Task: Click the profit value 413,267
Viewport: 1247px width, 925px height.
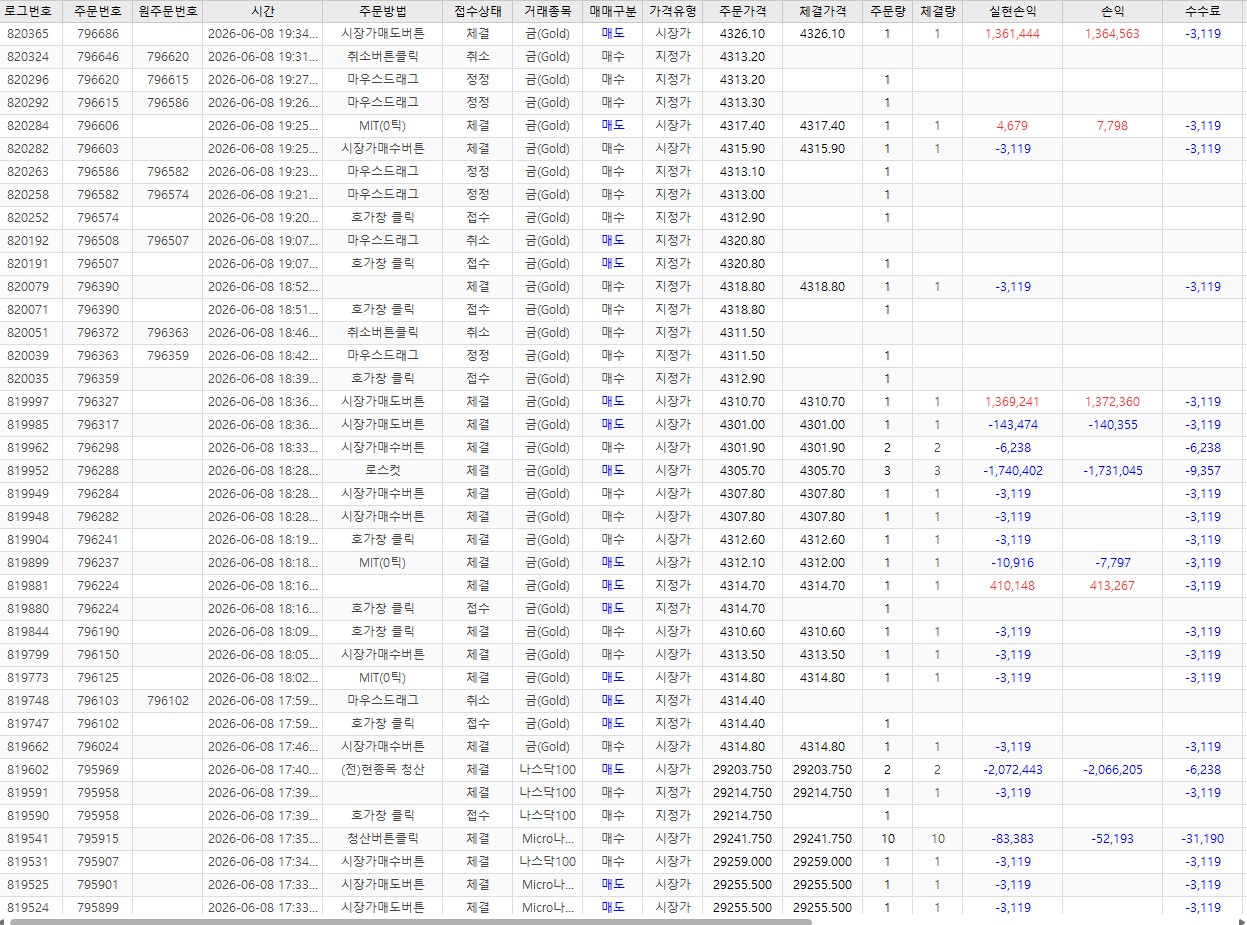Action: [1112, 585]
